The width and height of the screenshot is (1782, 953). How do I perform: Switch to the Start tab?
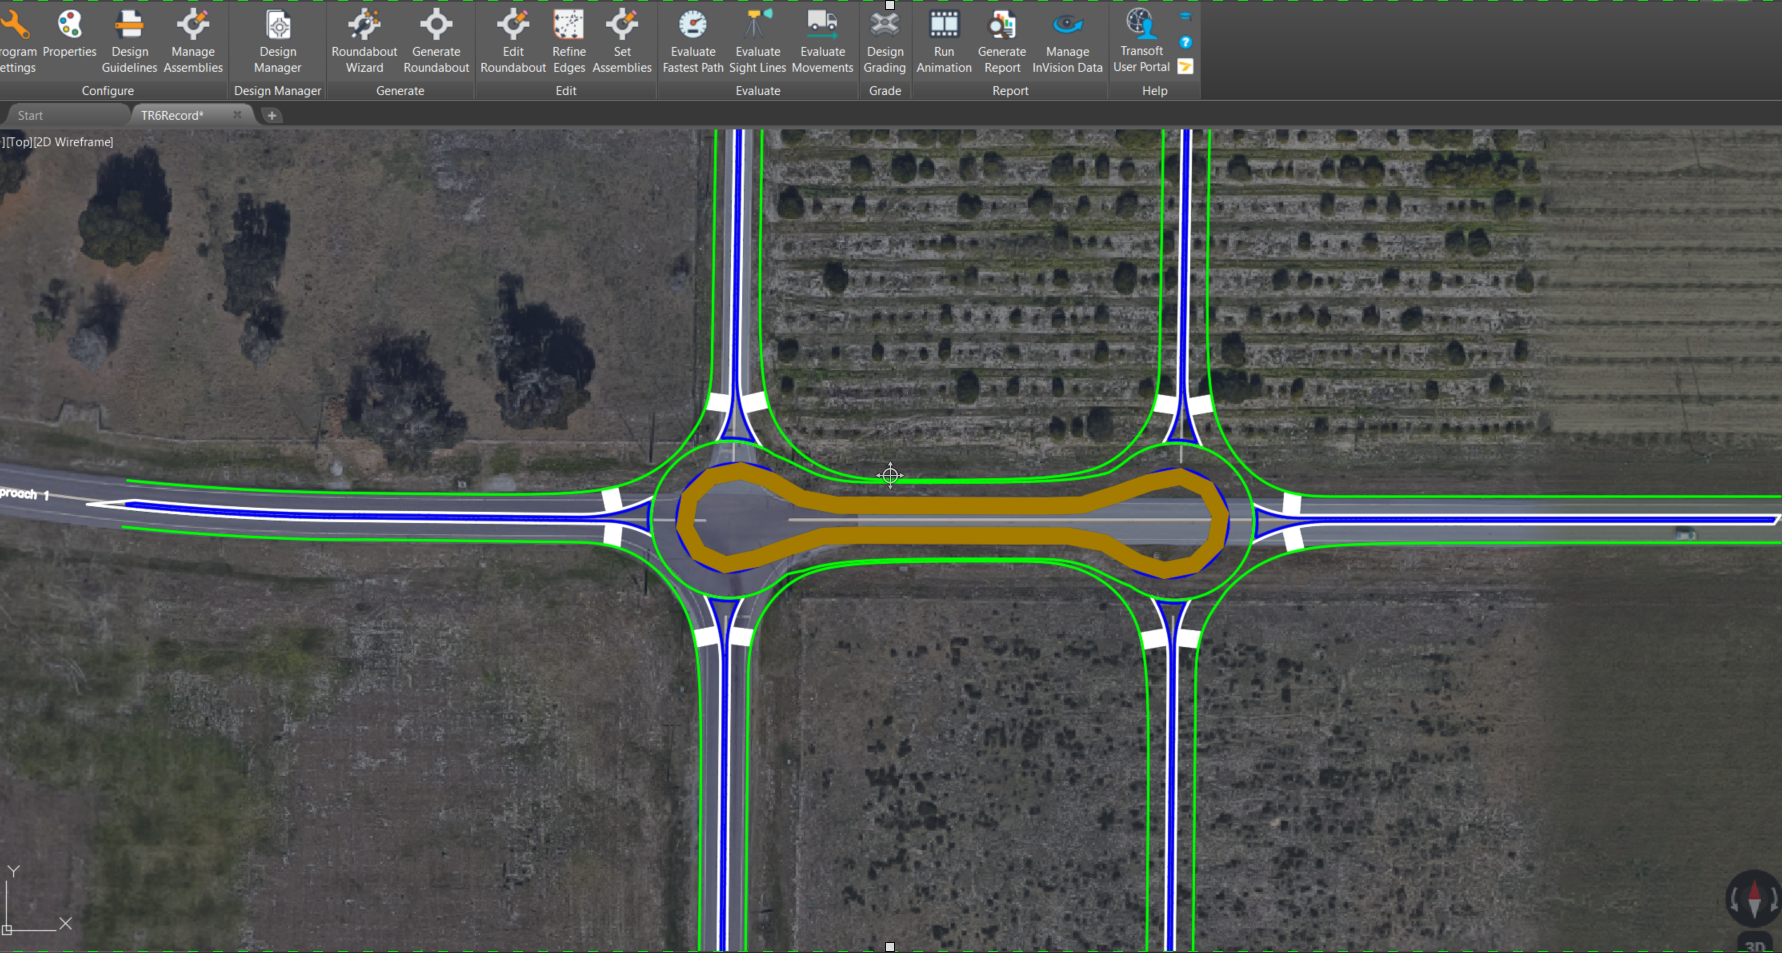tap(31, 116)
